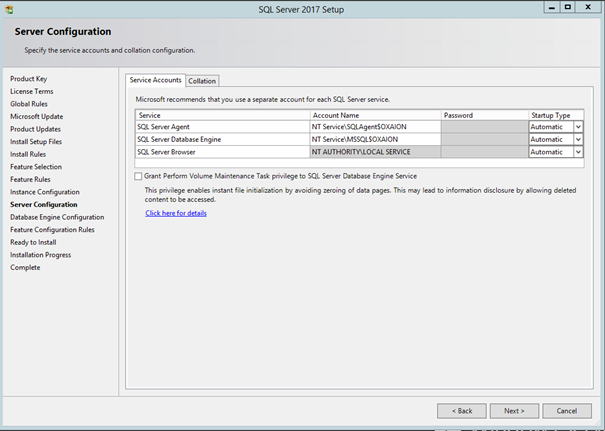Click Product Updates step in sidebar
Viewport: 605px width, 431px height.
(x=35, y=129)
